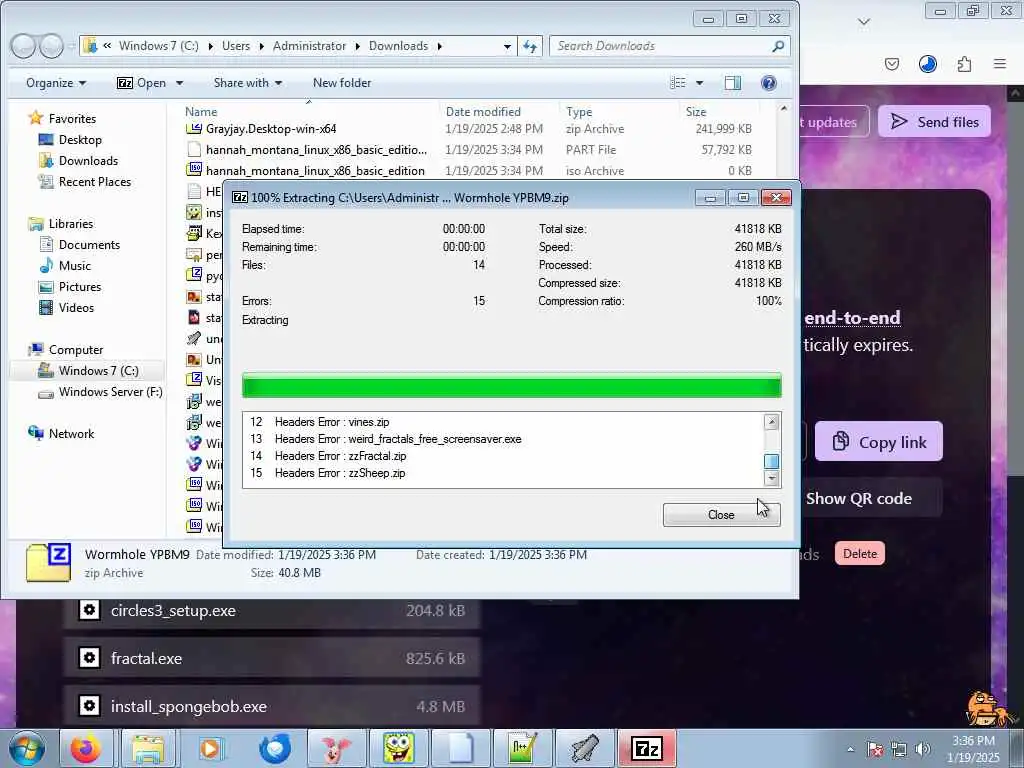
Task: Create a New folder from toolbar
Action: pyautogui.click(x=342, y=83)
